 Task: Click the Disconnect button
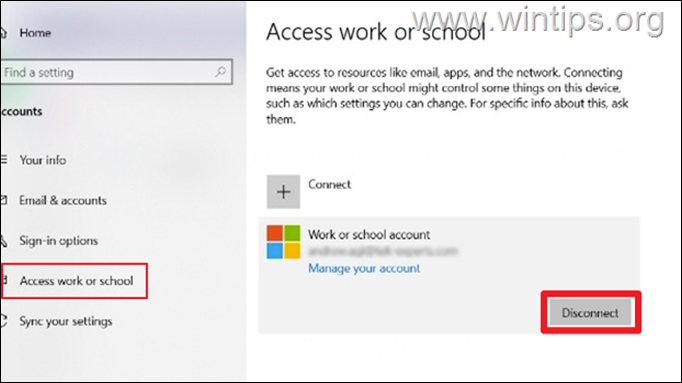coord(590,313)
